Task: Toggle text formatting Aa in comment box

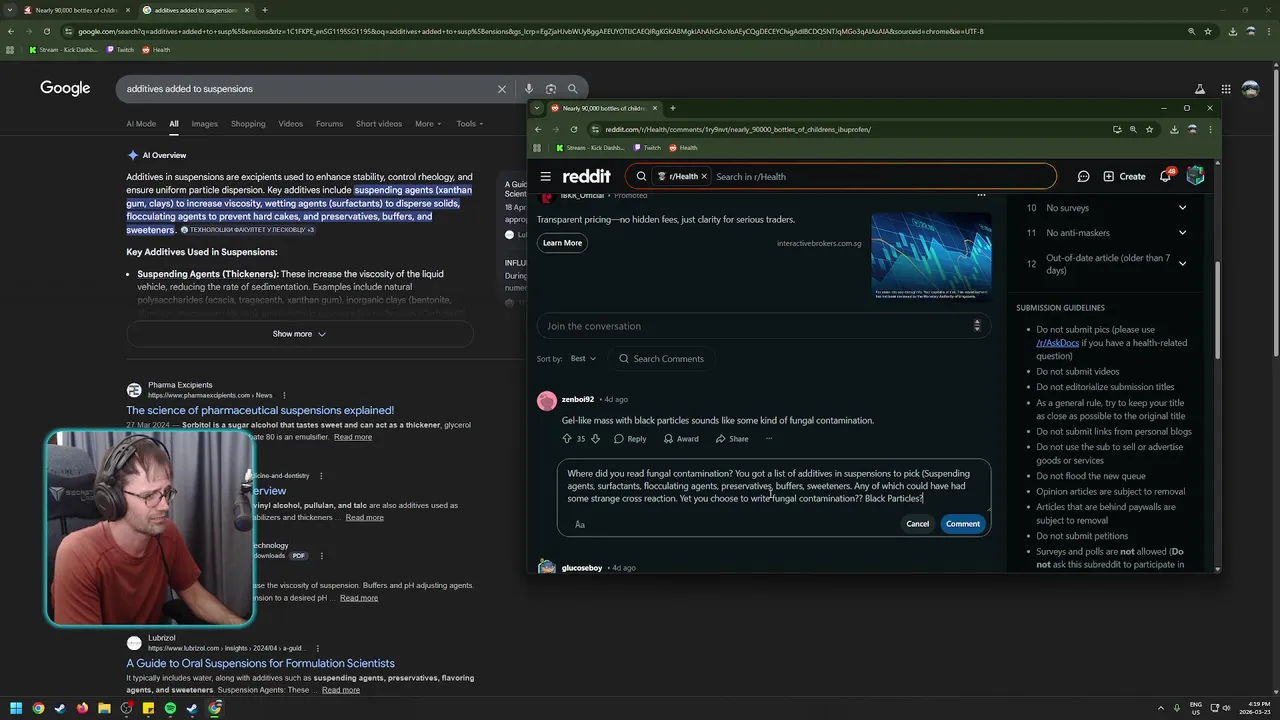Action: [x=580, y=524]
